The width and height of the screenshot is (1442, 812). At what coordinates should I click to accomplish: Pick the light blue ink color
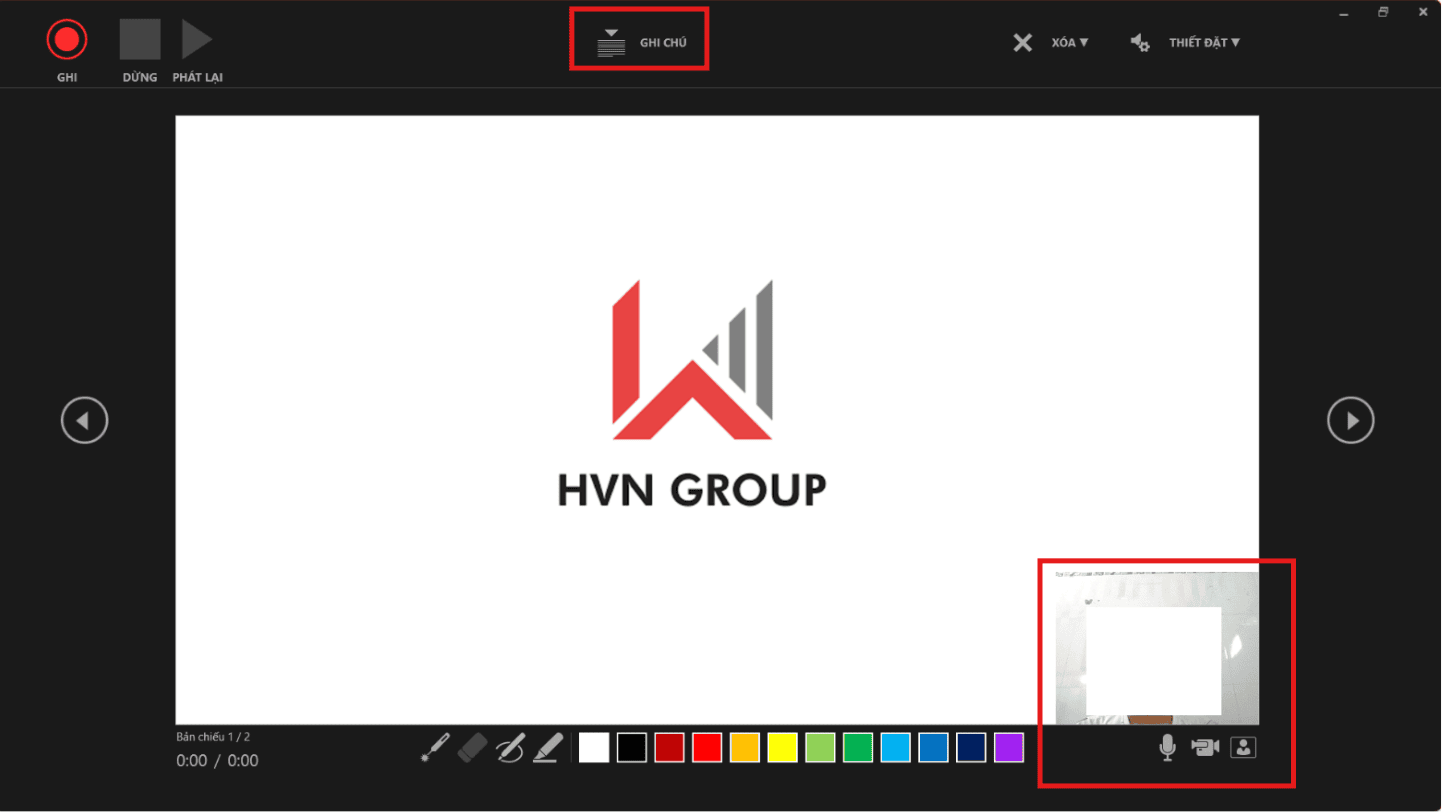coord(896,747)
